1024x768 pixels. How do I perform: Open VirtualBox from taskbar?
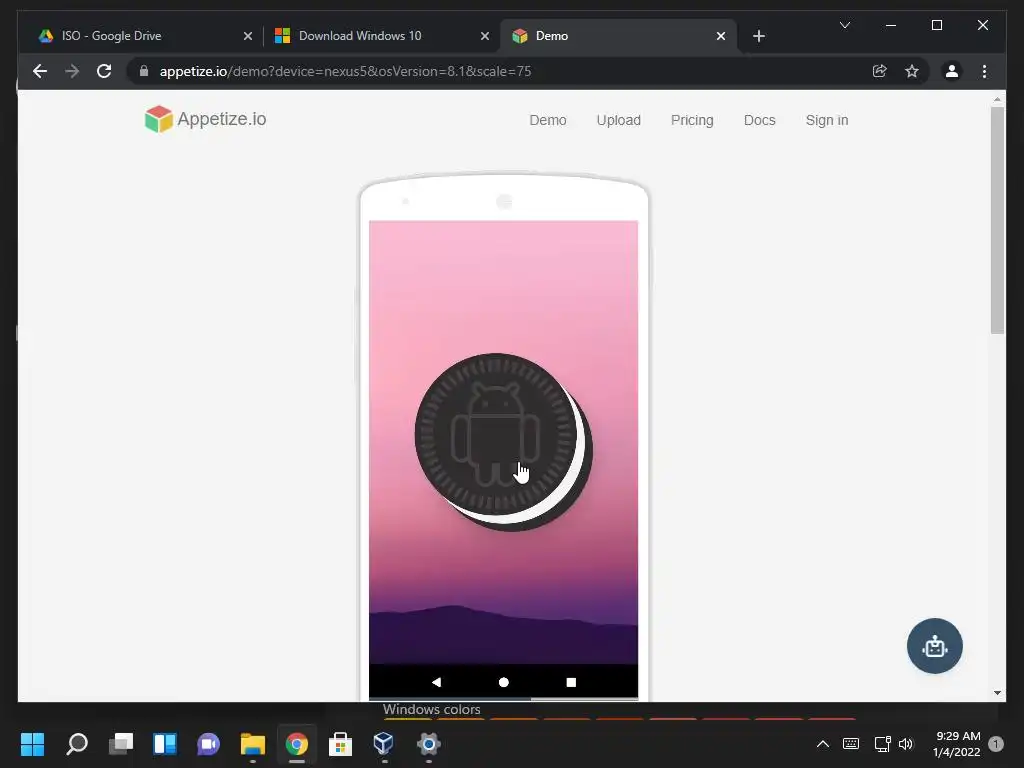[384, 744]
